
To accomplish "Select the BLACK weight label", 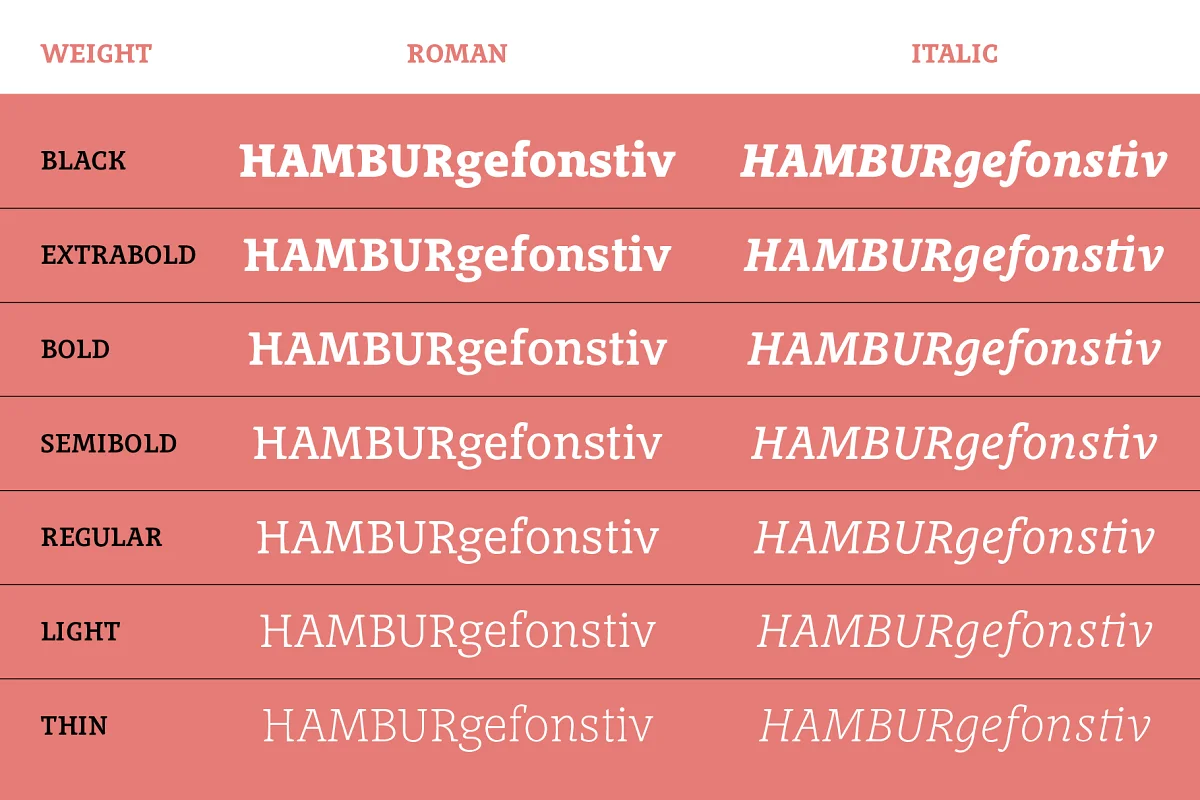I will coord(84,161).
